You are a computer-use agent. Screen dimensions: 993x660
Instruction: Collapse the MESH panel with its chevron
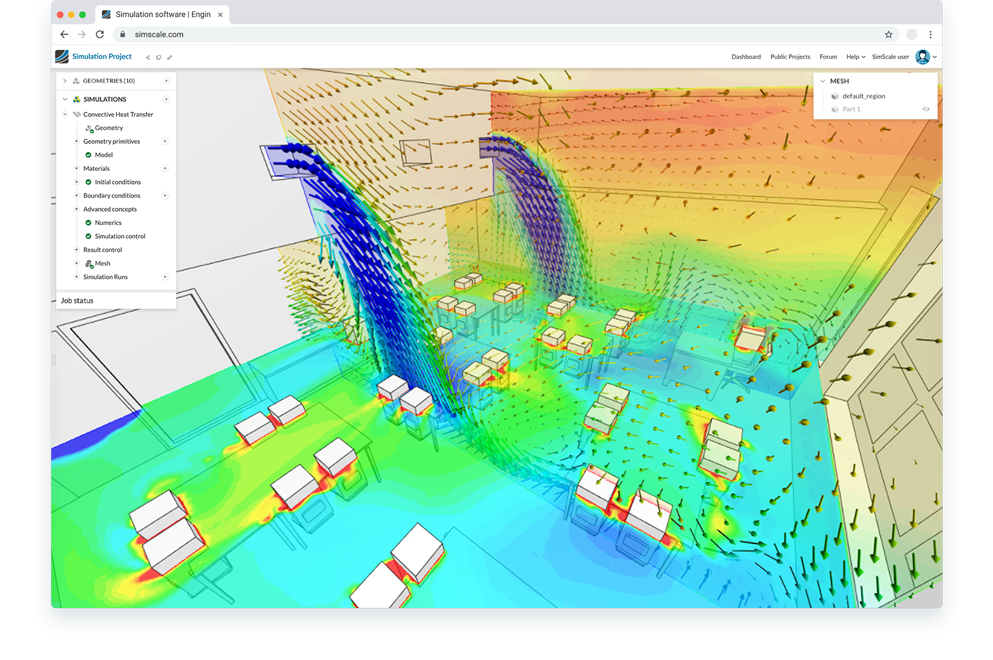pyautogui.click(x=823, y=81)
